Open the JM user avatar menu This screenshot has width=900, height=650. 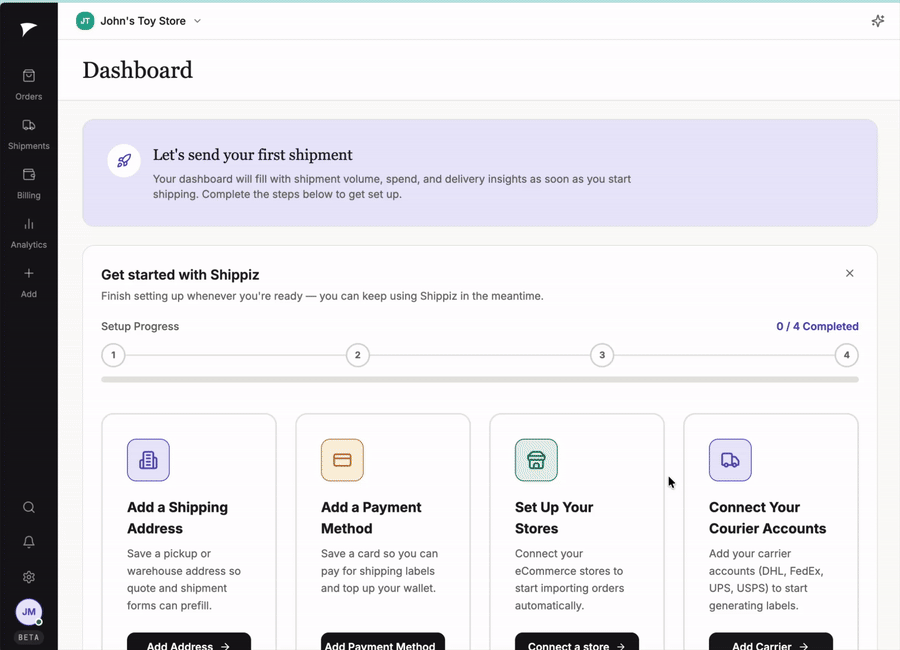click(29, 612)
